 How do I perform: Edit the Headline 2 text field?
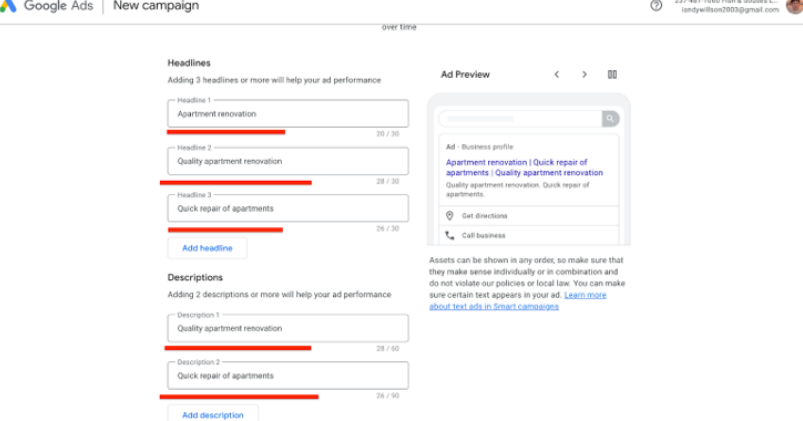(x=288, y=161)
